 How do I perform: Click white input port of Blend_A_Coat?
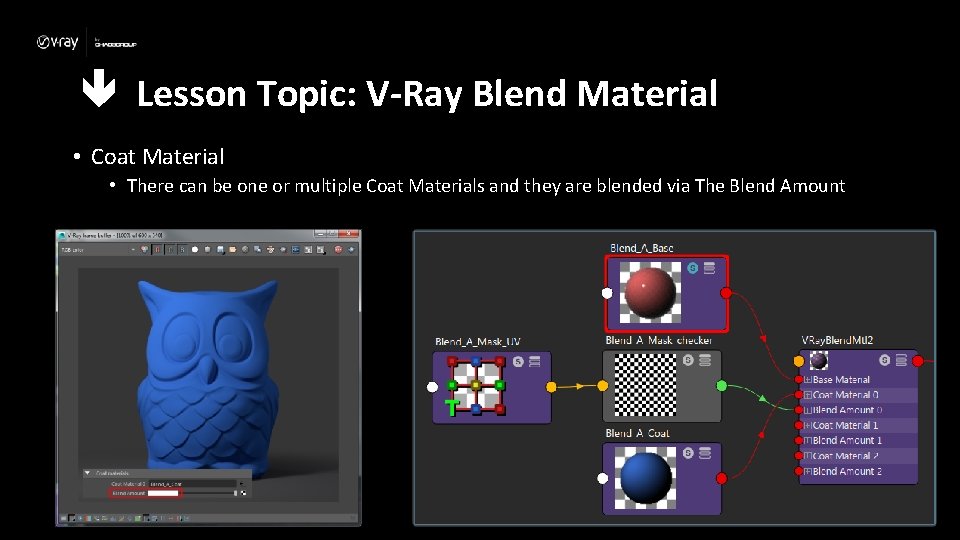pyautogui.click(x=602, y=478)
